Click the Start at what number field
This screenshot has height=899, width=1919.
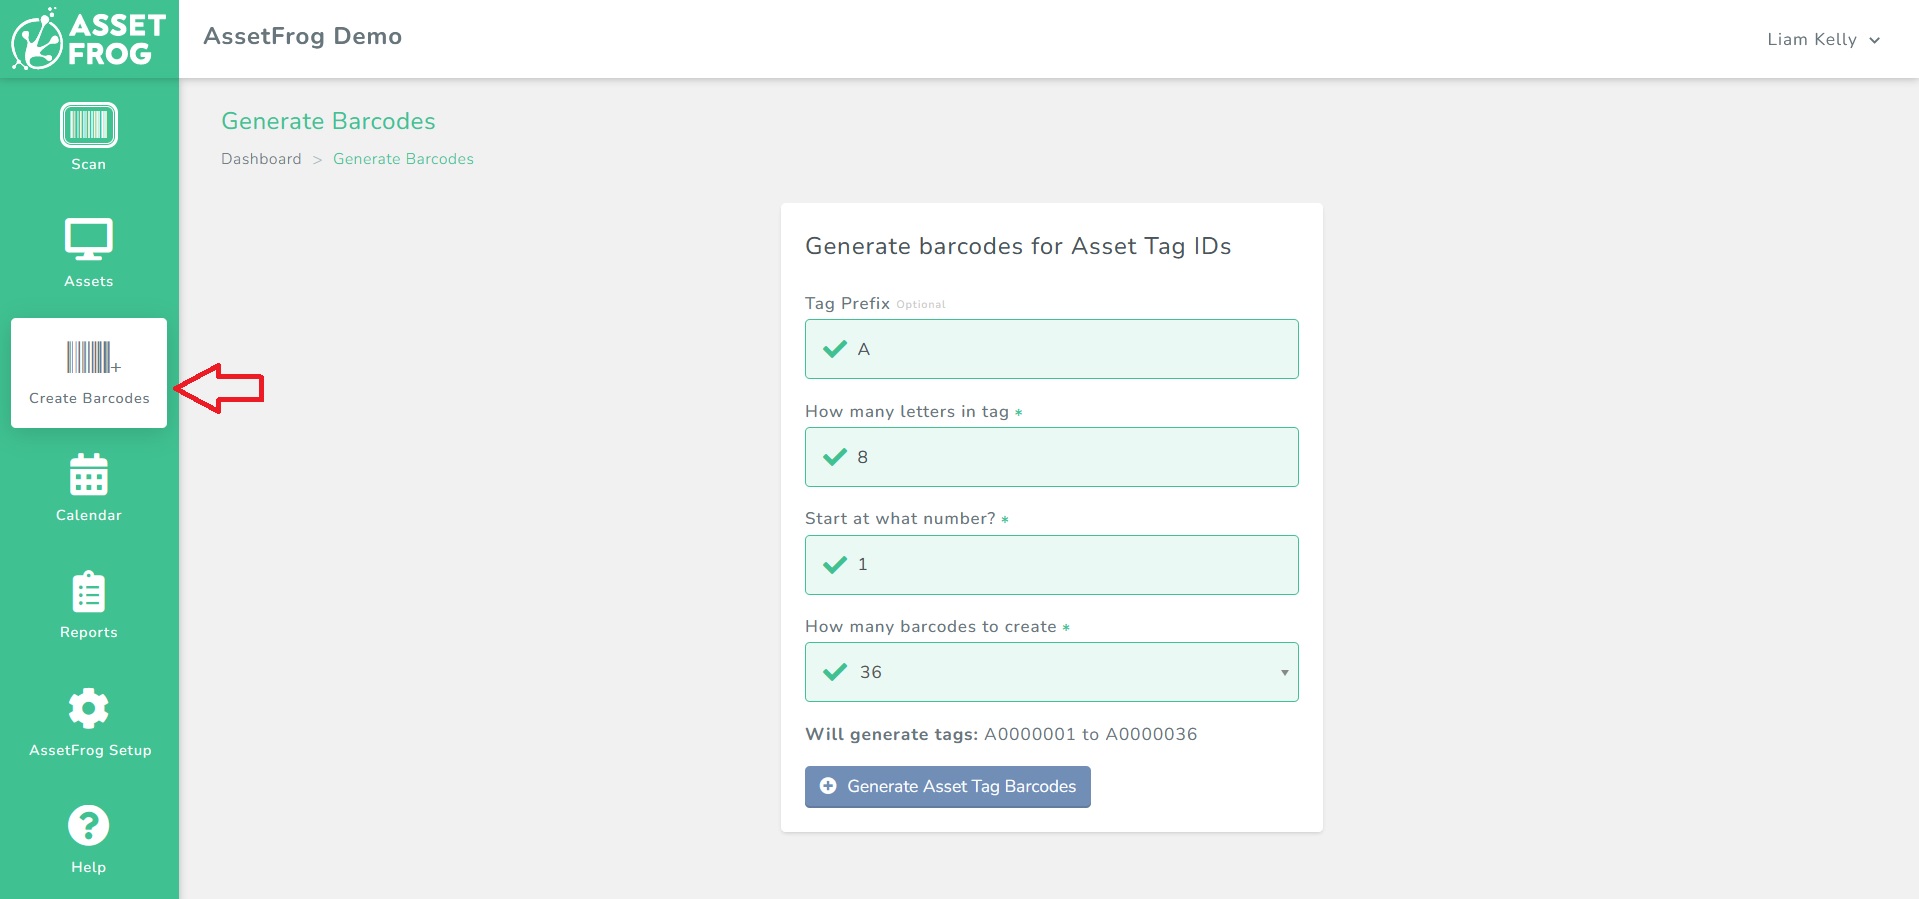pyautogui.click(x=1051, y=564)
